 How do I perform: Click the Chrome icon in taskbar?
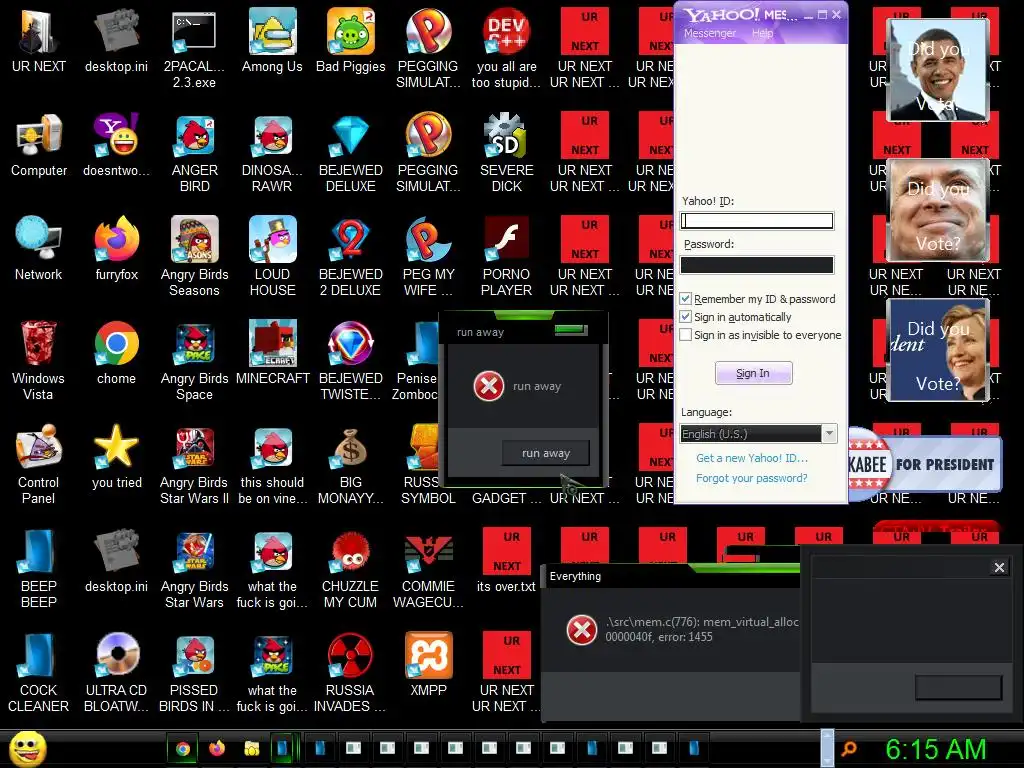click(183, 748)
